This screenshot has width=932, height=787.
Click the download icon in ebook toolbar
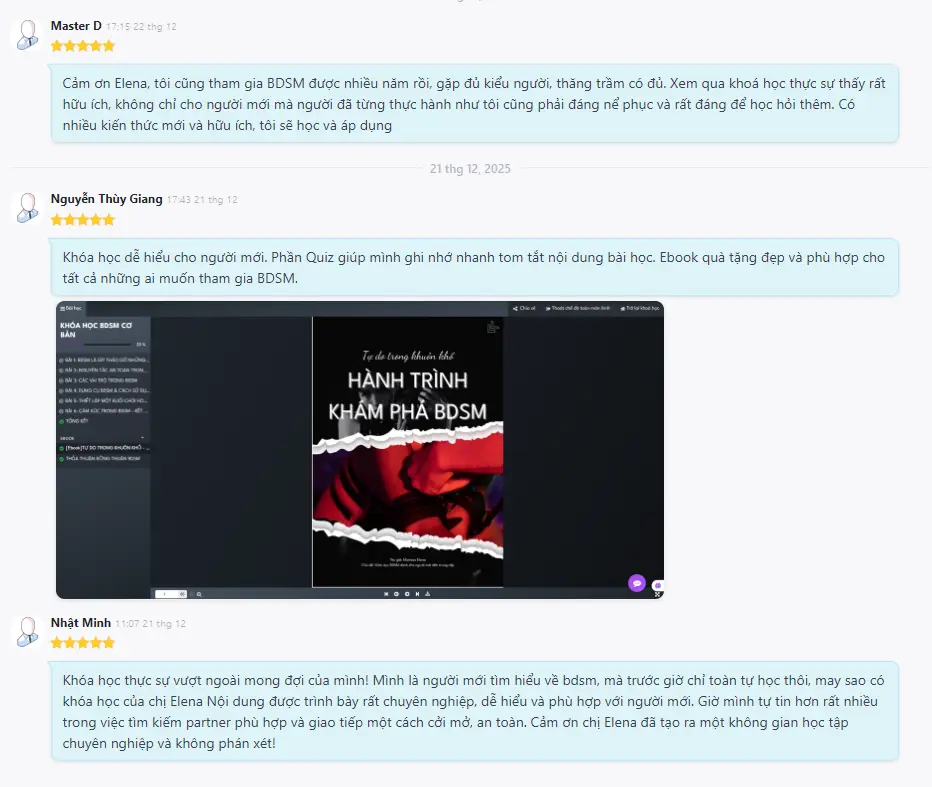tap(427, 594)
